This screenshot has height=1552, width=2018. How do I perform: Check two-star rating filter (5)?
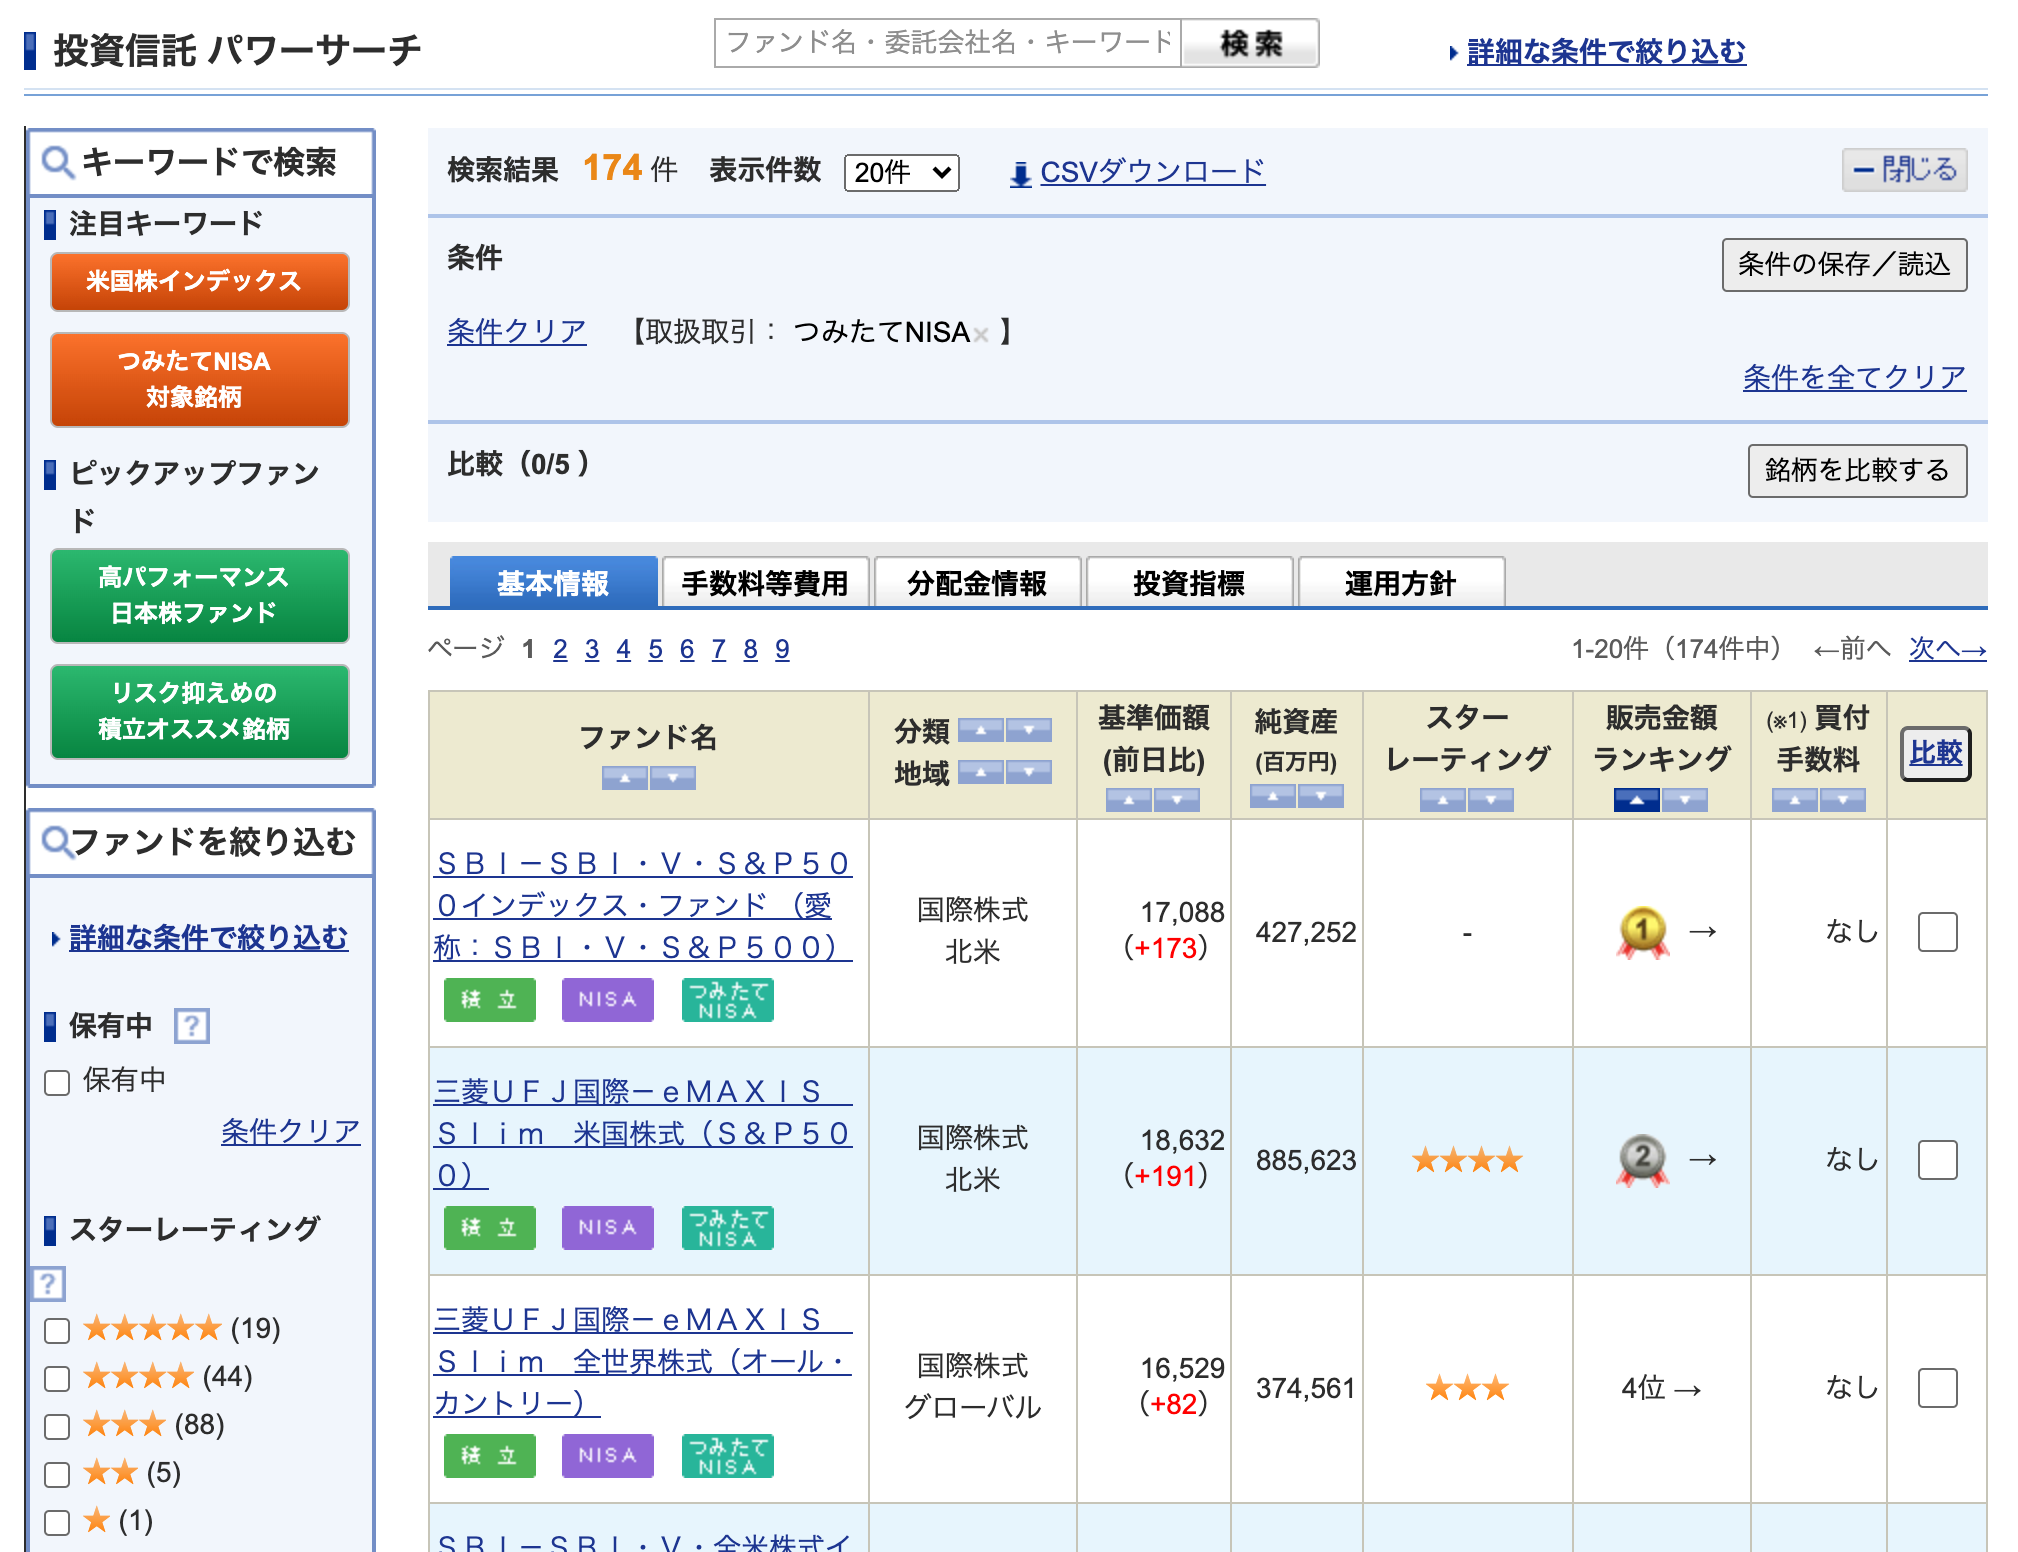tap(57, 1474)
